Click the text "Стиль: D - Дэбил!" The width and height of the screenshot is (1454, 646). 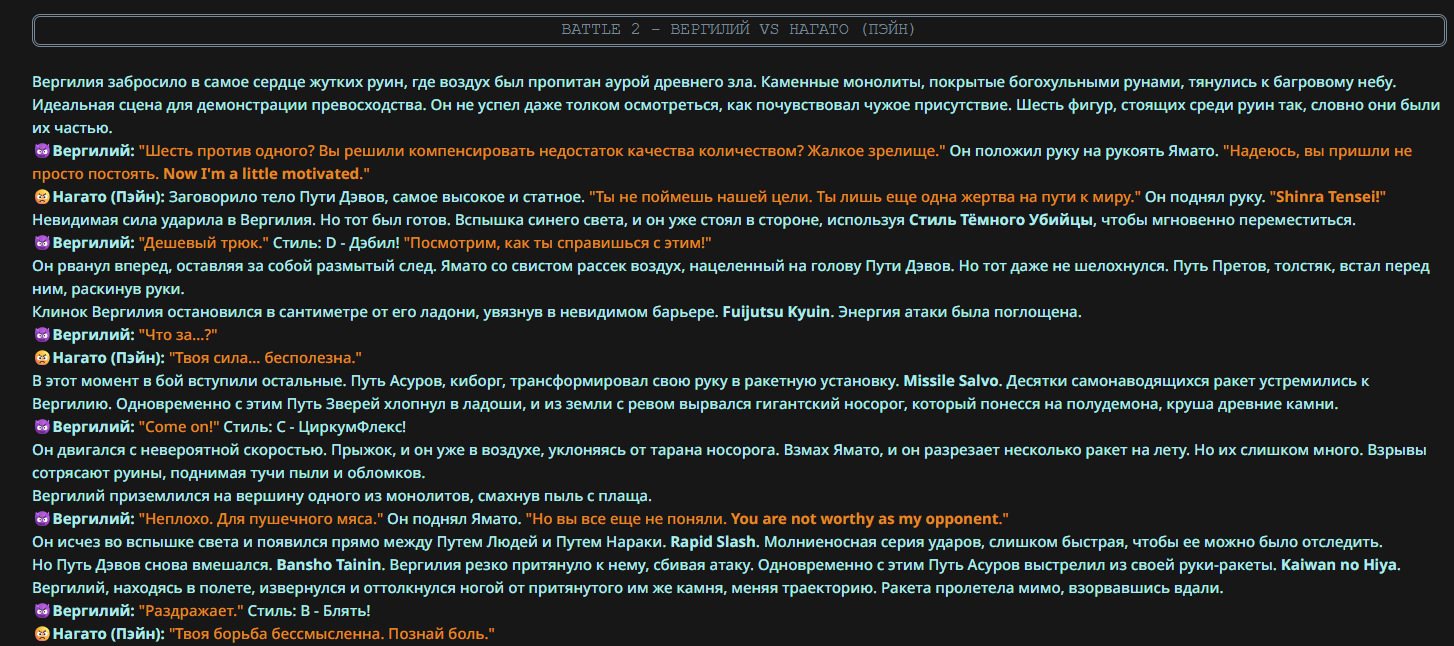click(337, 243)
